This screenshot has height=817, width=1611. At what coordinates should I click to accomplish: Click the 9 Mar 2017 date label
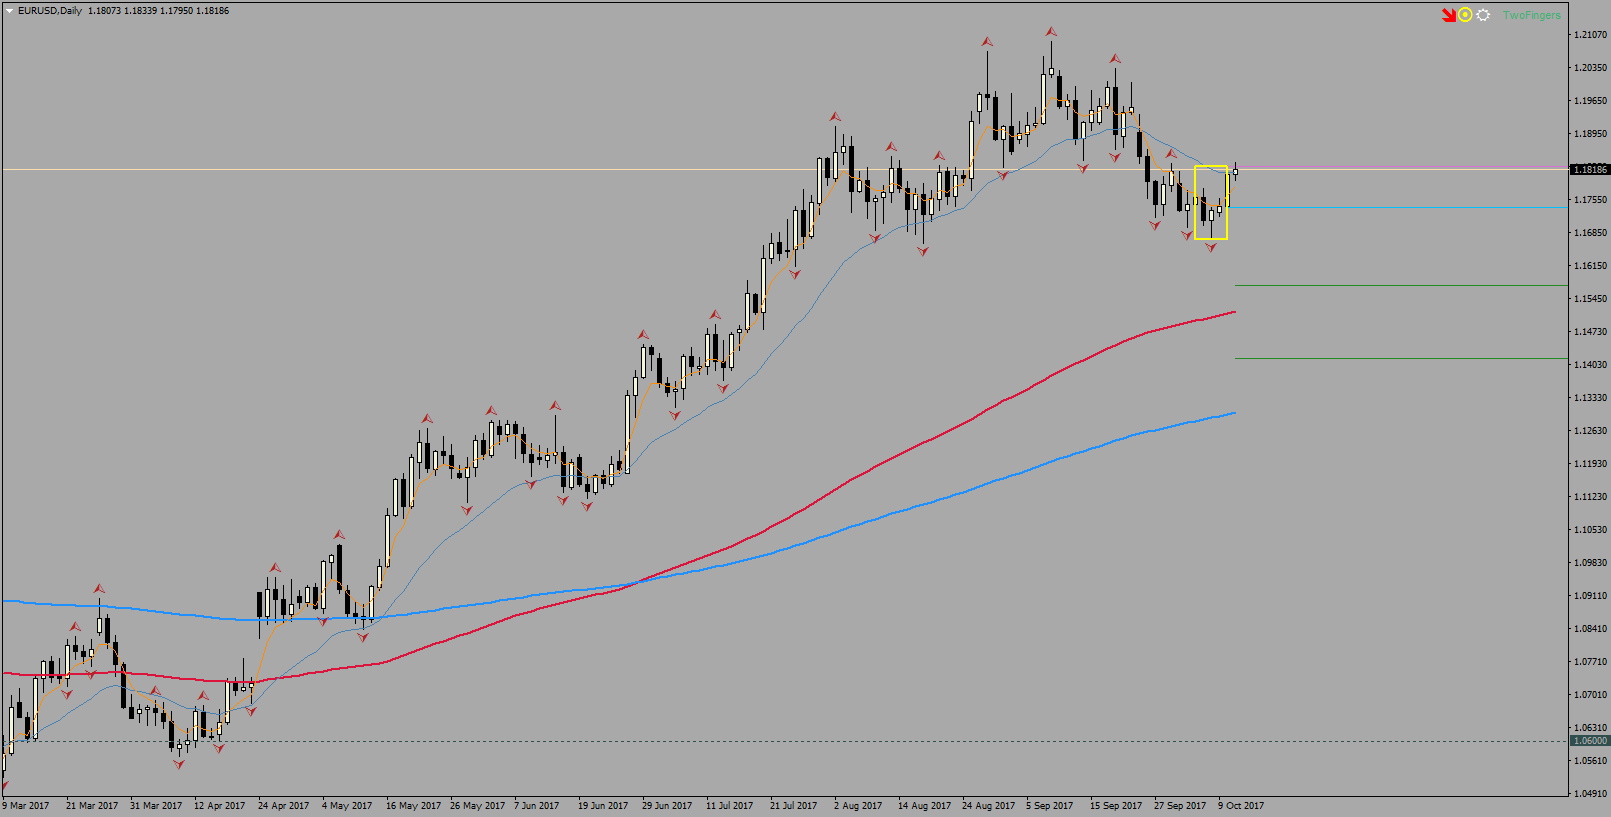(x=26, y=806)
